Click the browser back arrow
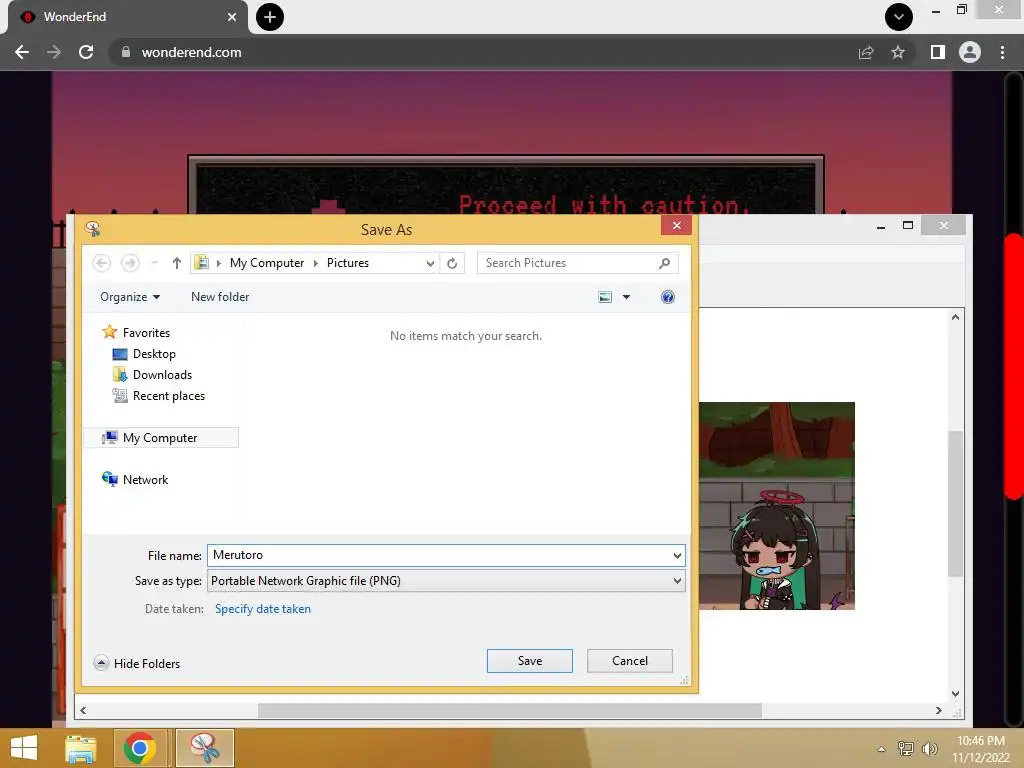1024x768 pixels. tap(22, 52)
